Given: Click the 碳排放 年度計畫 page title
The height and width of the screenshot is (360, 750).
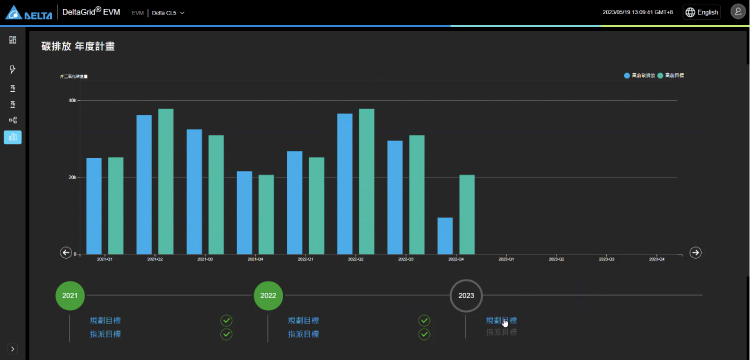Looking at the screenshot, I should coord(78,46).
